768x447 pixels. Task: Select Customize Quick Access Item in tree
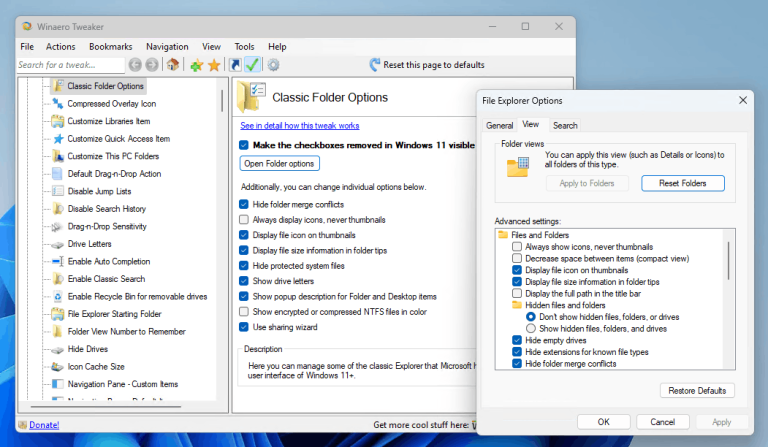(118, 139)
